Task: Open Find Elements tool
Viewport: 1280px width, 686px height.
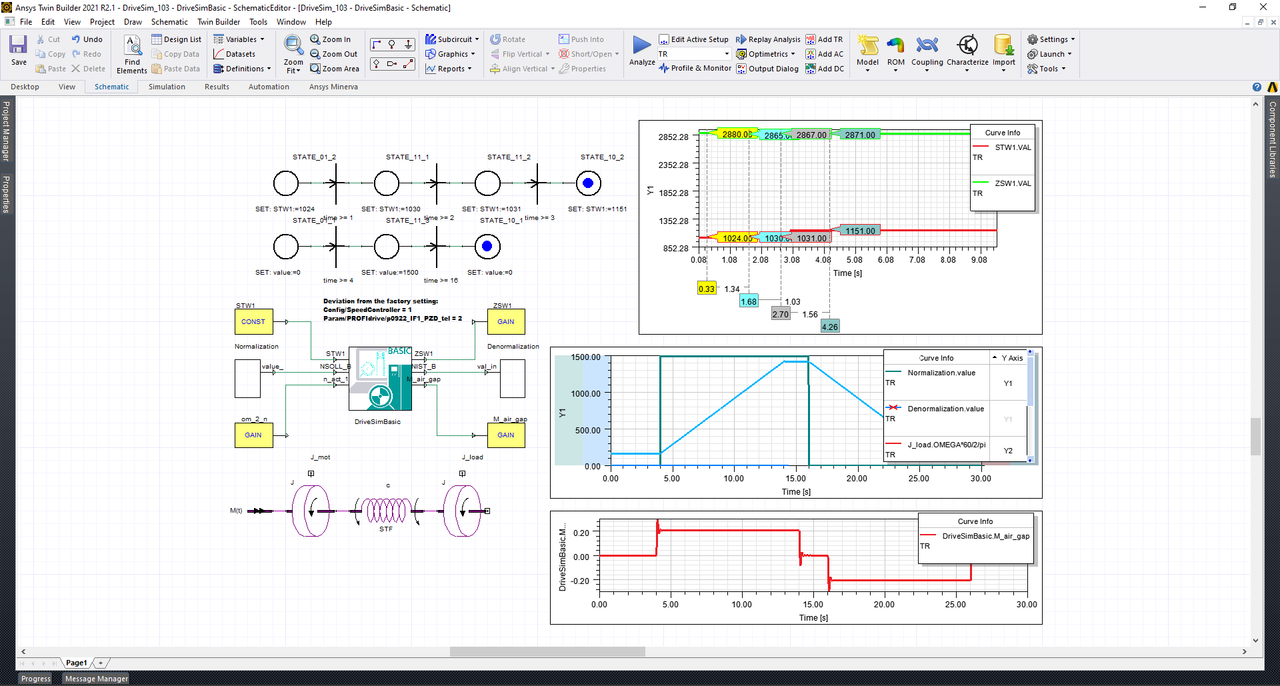Action: [x=132, y=53]
